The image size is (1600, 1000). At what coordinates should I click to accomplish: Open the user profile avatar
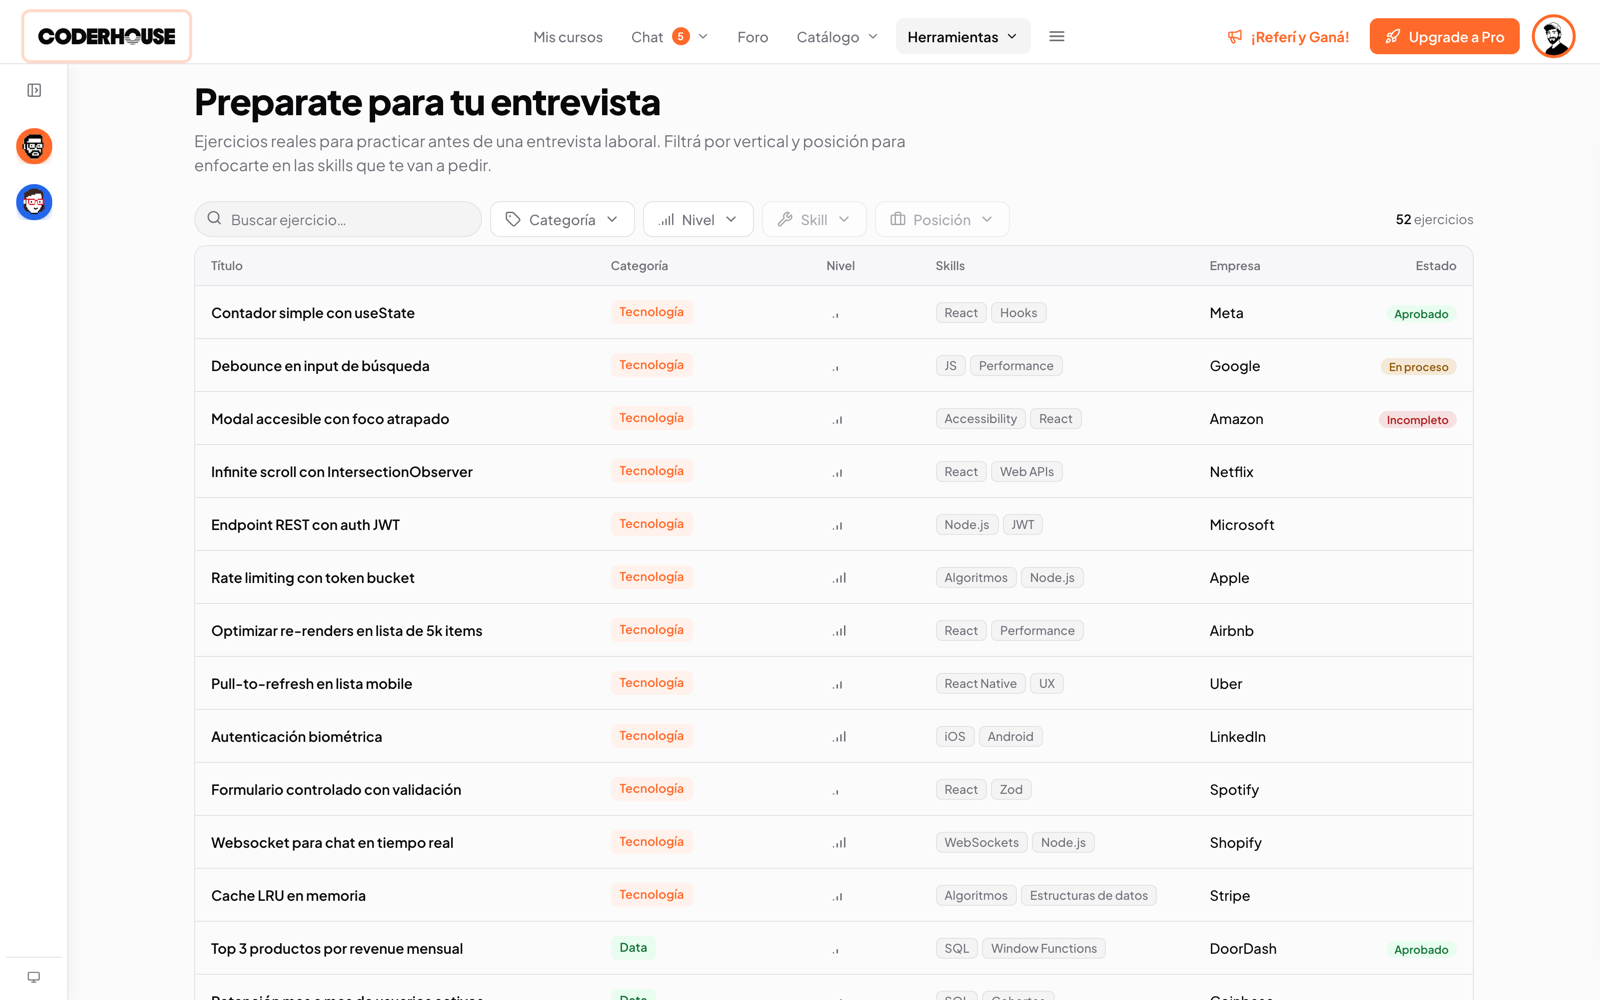pyautogui.click(x=1553, y=37)
